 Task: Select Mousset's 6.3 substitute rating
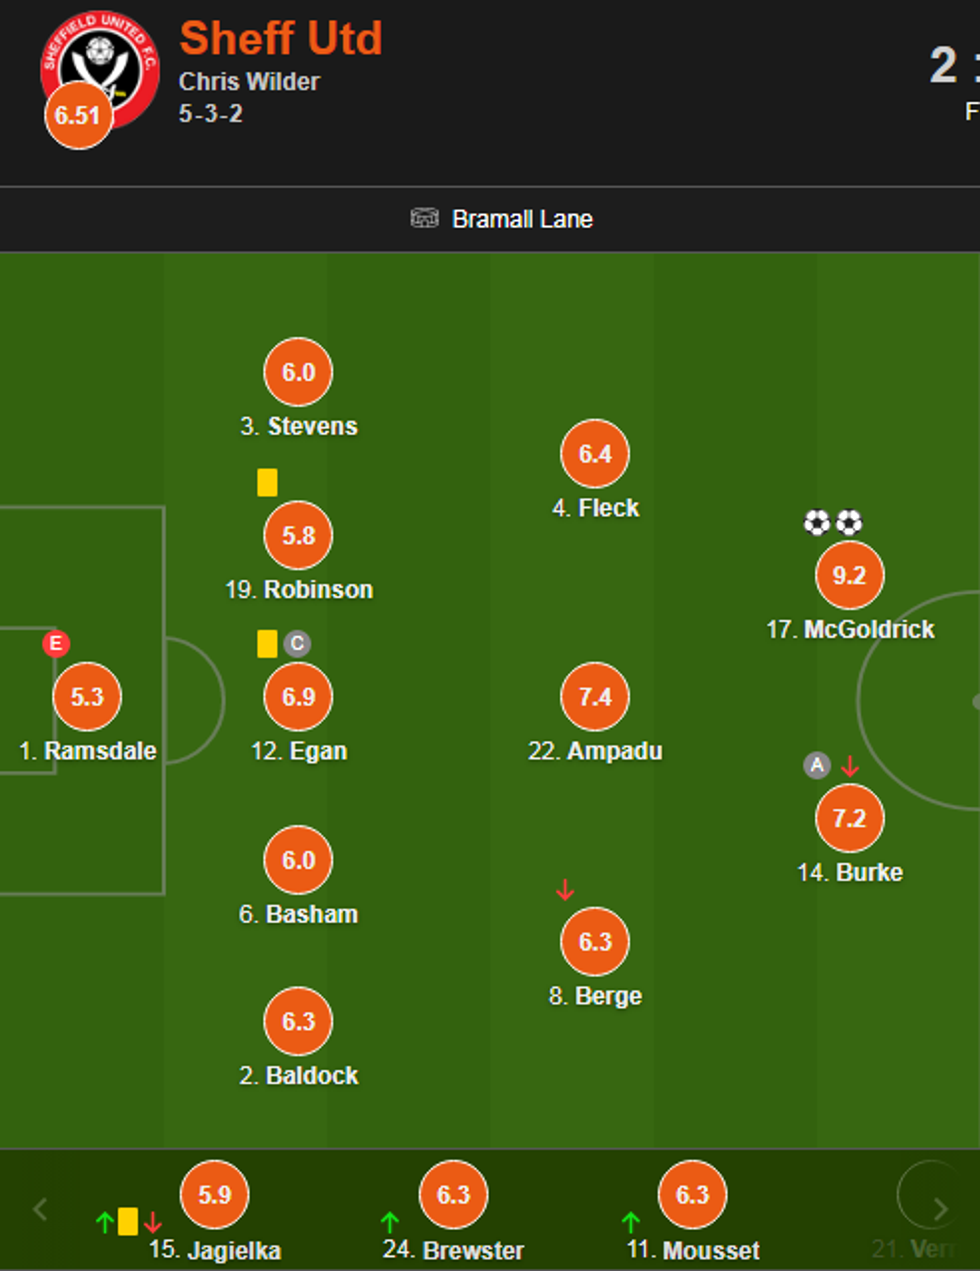click(692, 1195)
